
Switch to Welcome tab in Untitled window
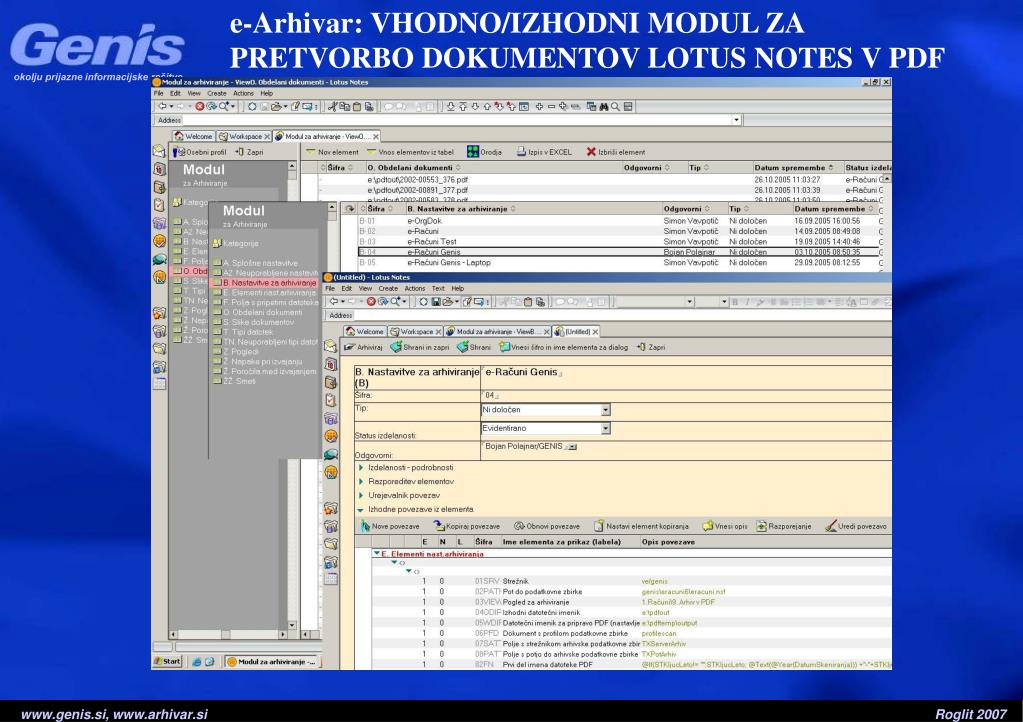365,331
